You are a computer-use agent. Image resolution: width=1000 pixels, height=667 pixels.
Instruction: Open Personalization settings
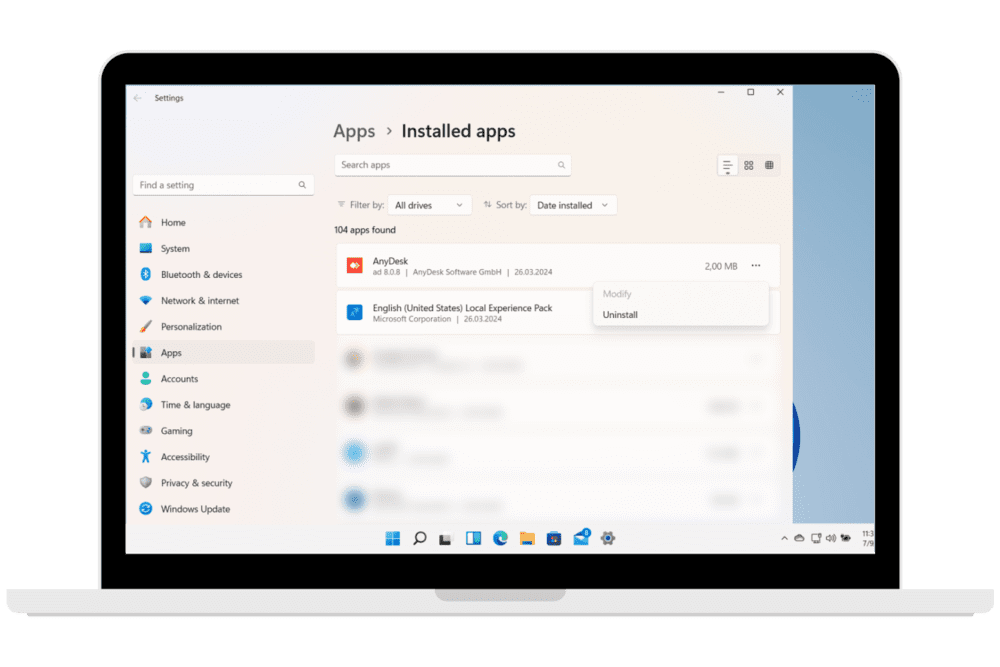(x=223, y=326)
